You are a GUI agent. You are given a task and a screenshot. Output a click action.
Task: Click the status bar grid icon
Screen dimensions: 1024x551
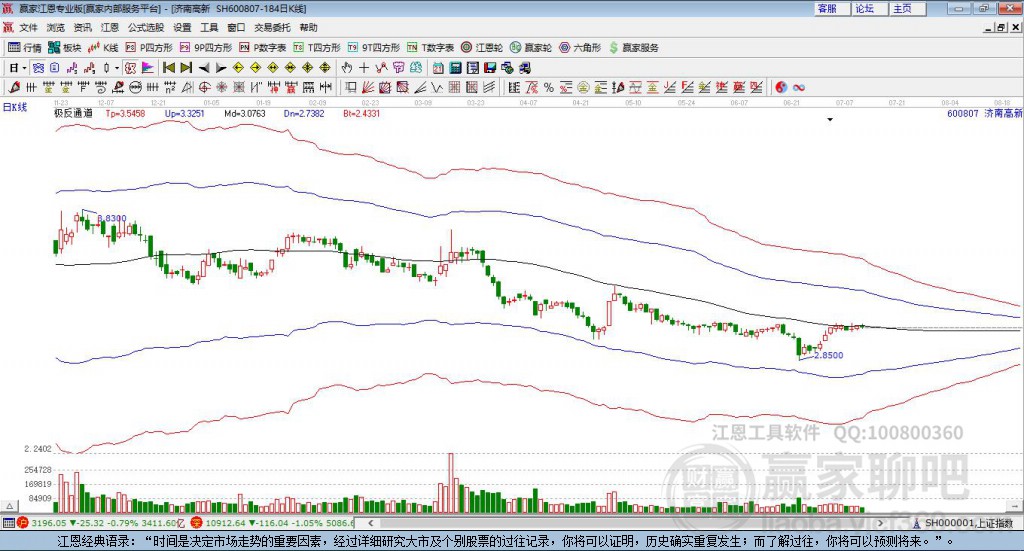coord(8,523)
